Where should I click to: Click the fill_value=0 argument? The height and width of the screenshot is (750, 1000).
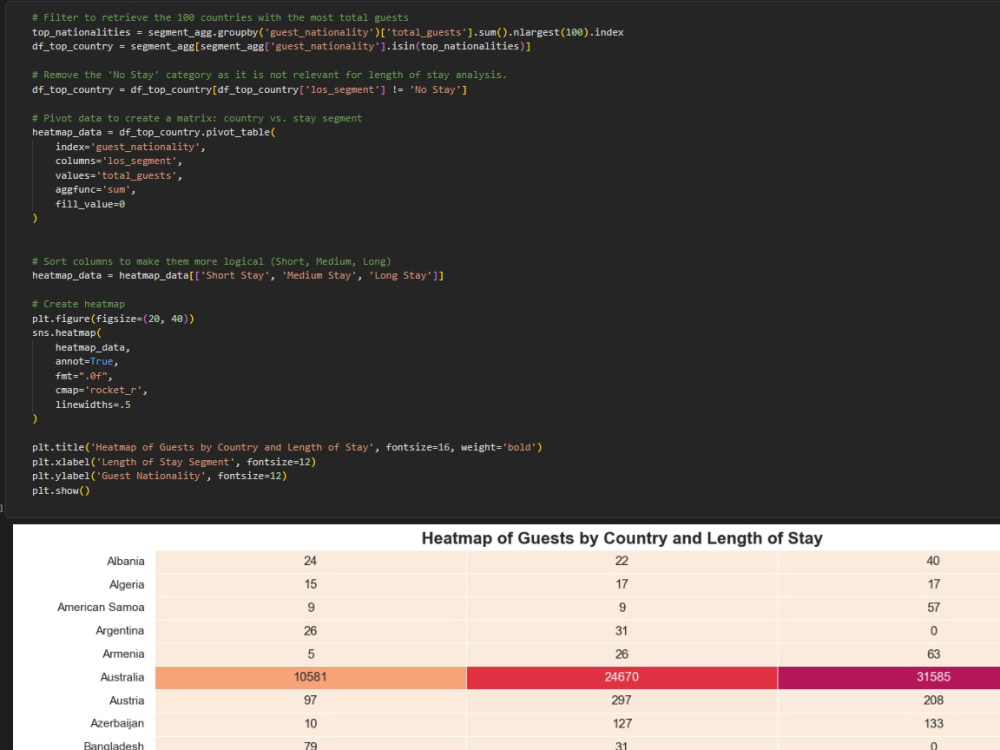click(x=90, y=204)
